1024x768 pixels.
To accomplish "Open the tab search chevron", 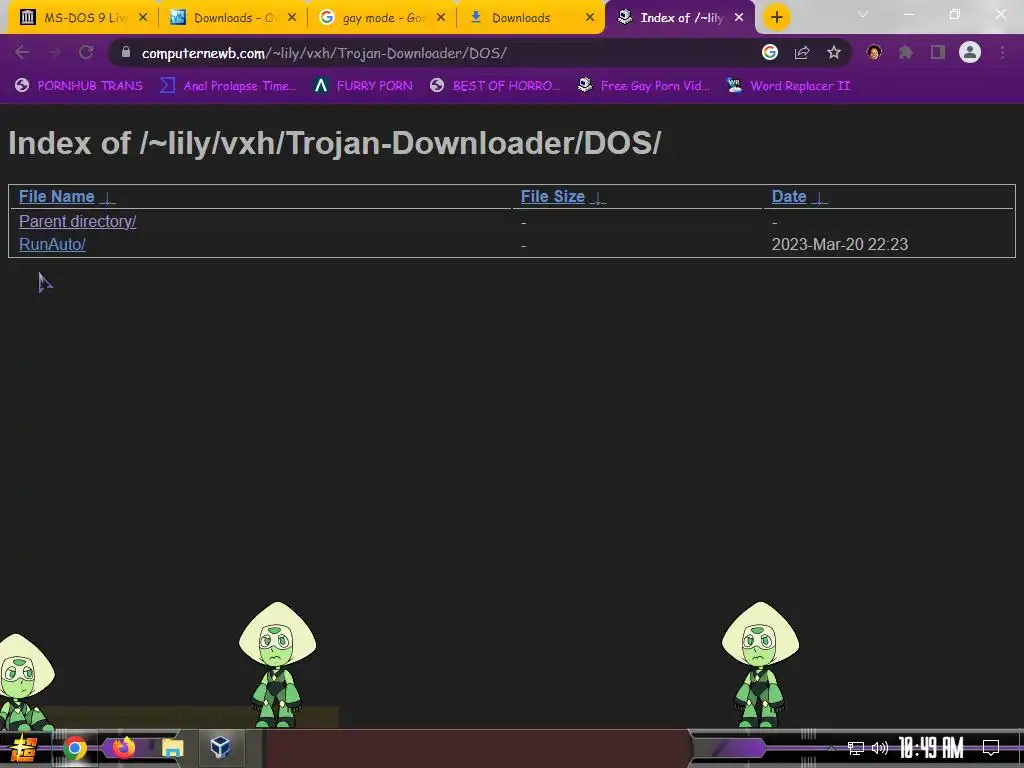I will tap(863, 14).
